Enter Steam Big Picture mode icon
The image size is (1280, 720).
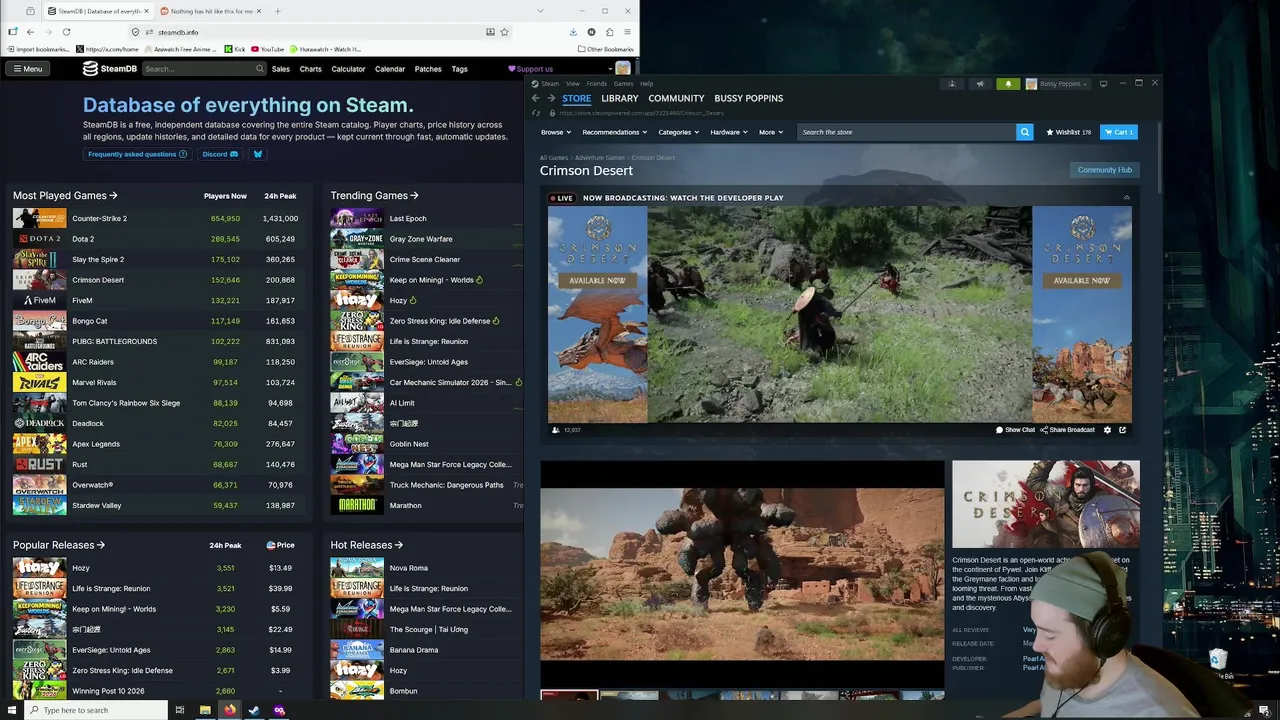[1103, 84]
